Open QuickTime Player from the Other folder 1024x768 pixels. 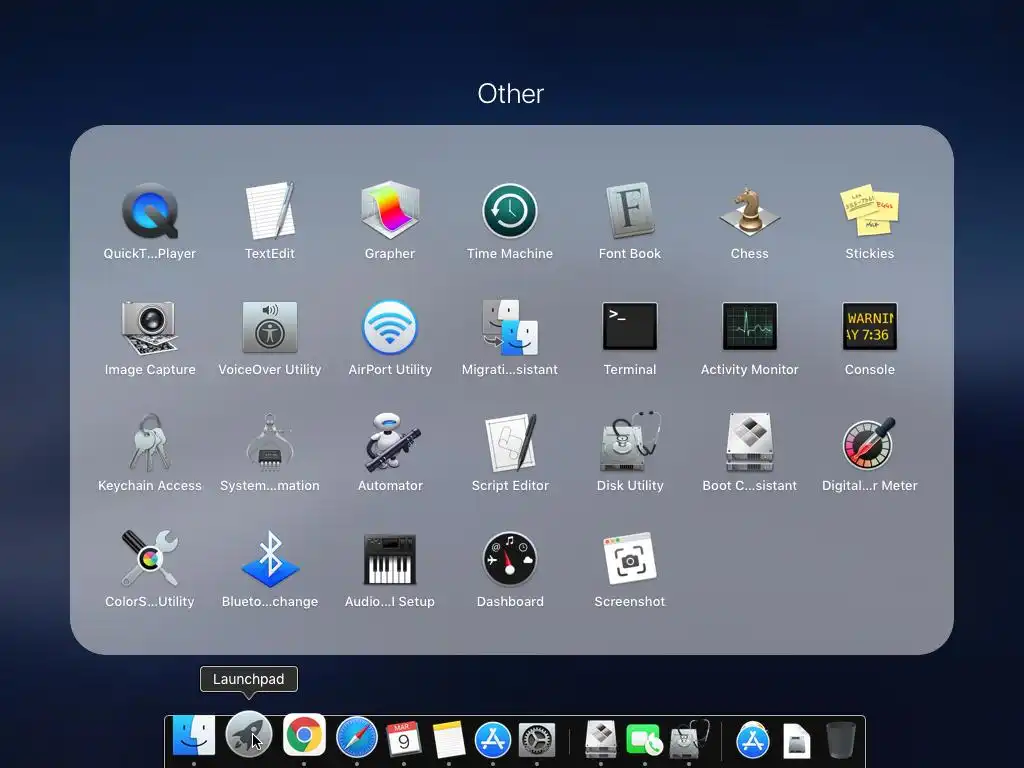pos(150,211)
